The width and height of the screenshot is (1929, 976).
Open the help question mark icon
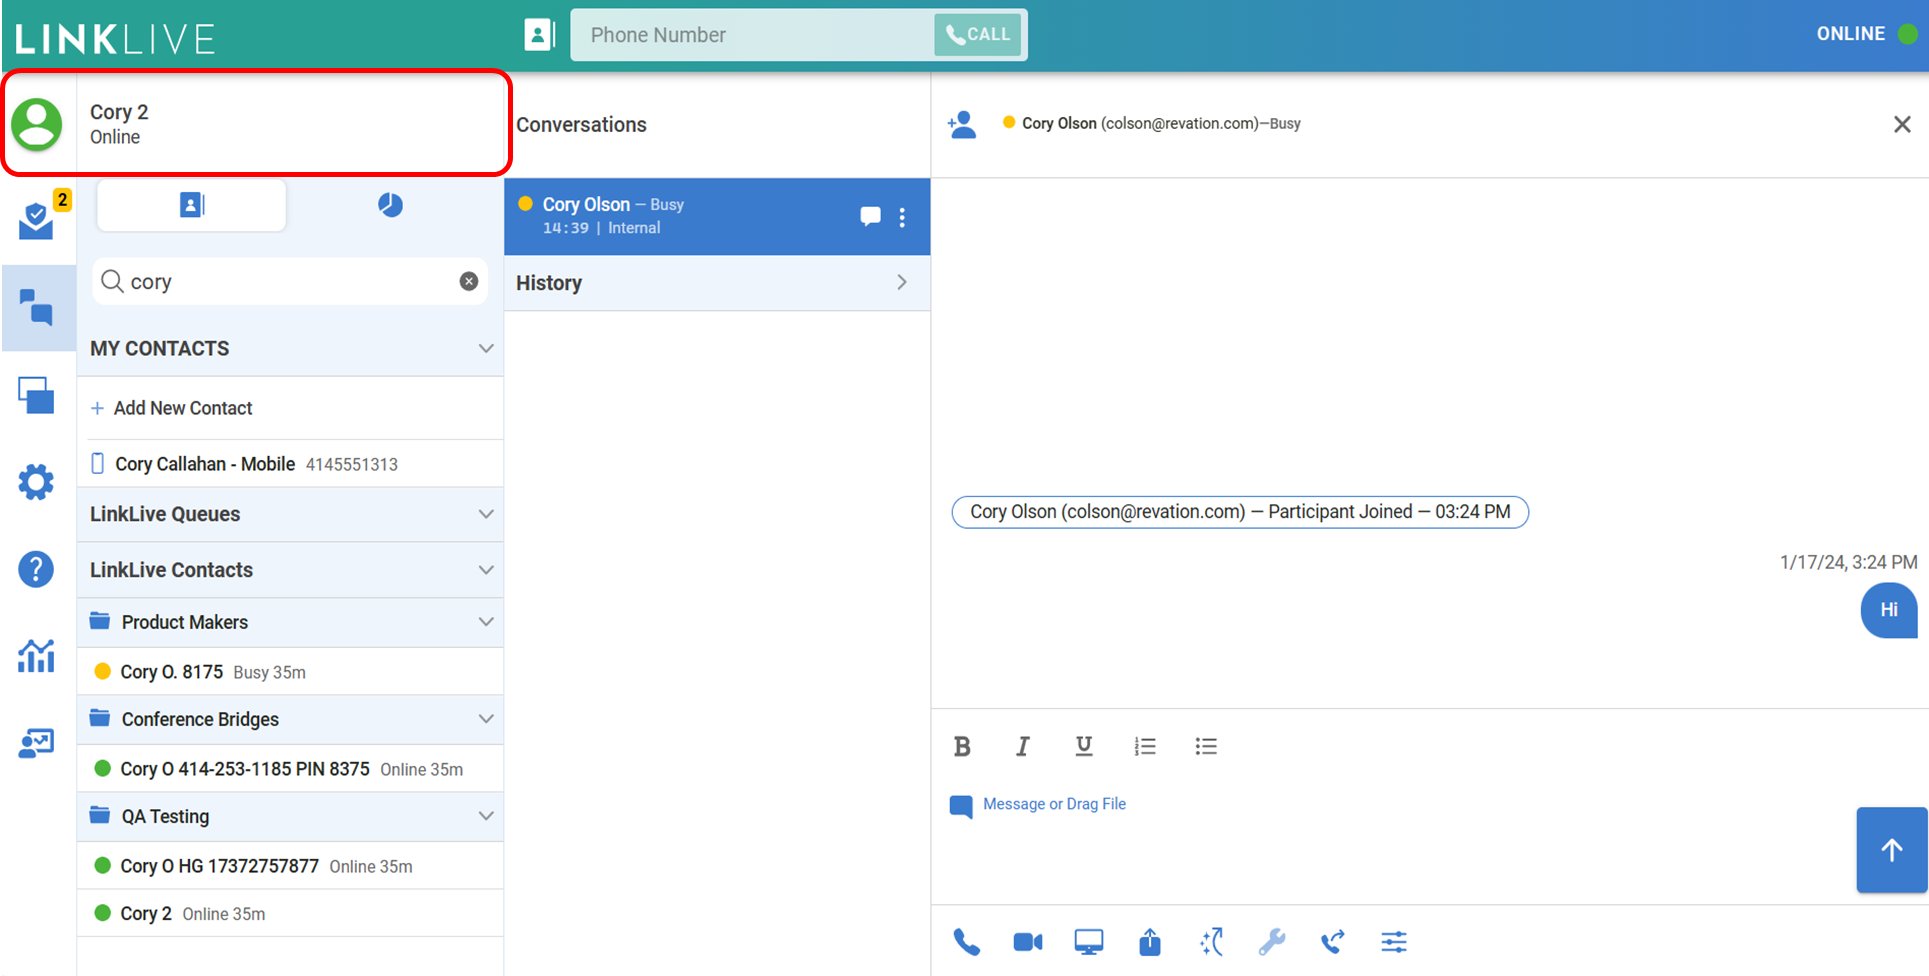(x=36, y=570)
